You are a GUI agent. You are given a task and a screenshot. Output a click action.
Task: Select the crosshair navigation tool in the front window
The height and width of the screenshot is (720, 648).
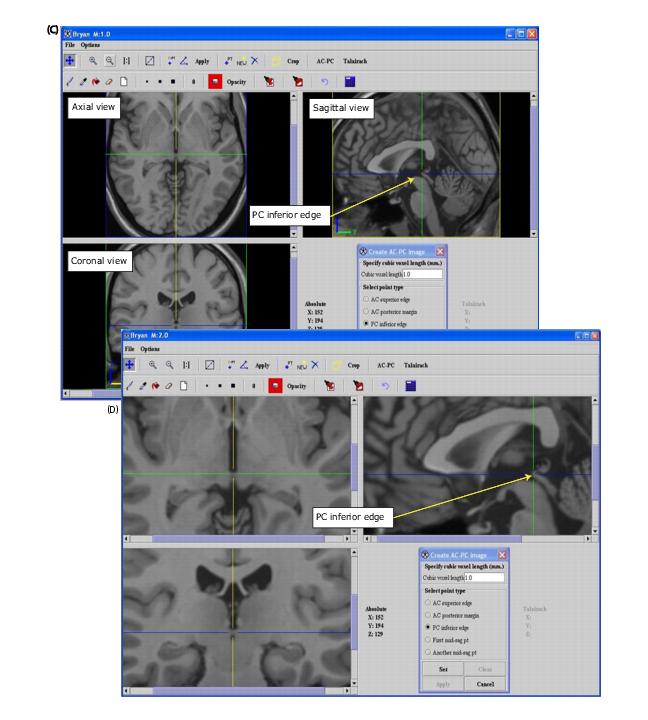coord(131,366)
